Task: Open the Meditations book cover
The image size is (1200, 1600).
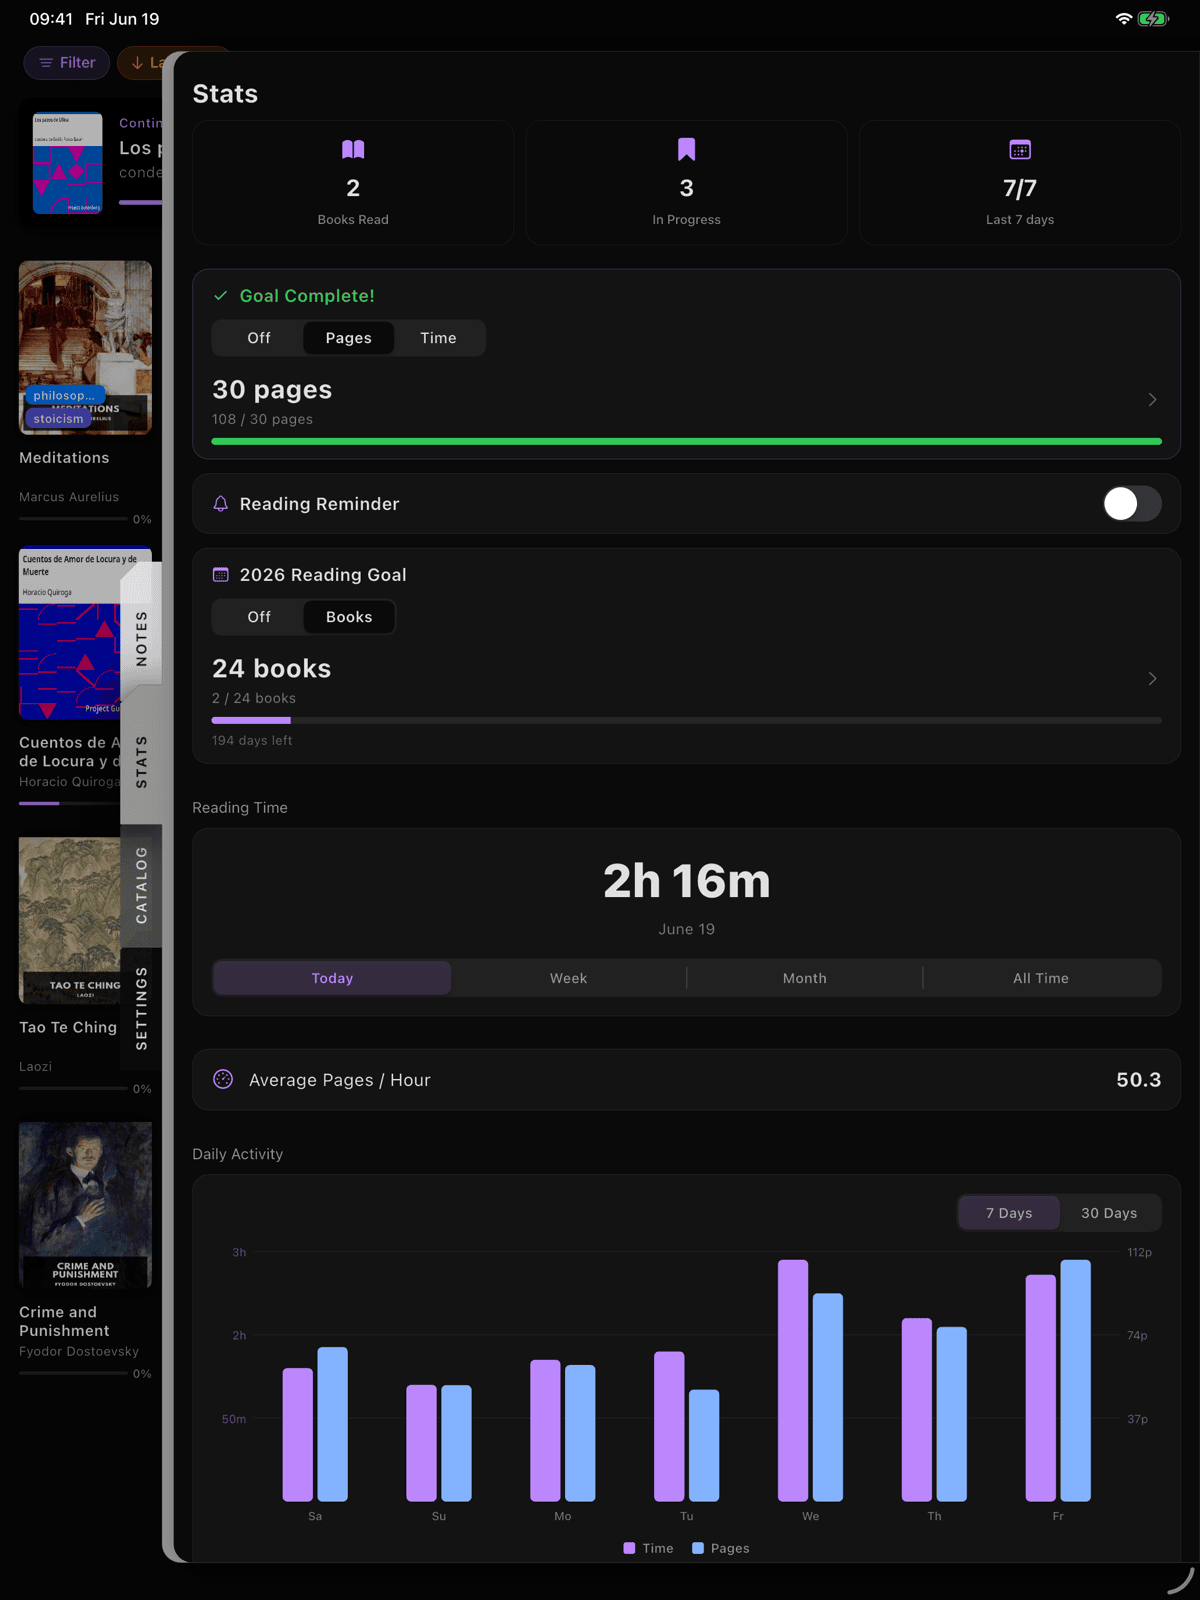Action: pyautogui.click(x=85, y=347)
